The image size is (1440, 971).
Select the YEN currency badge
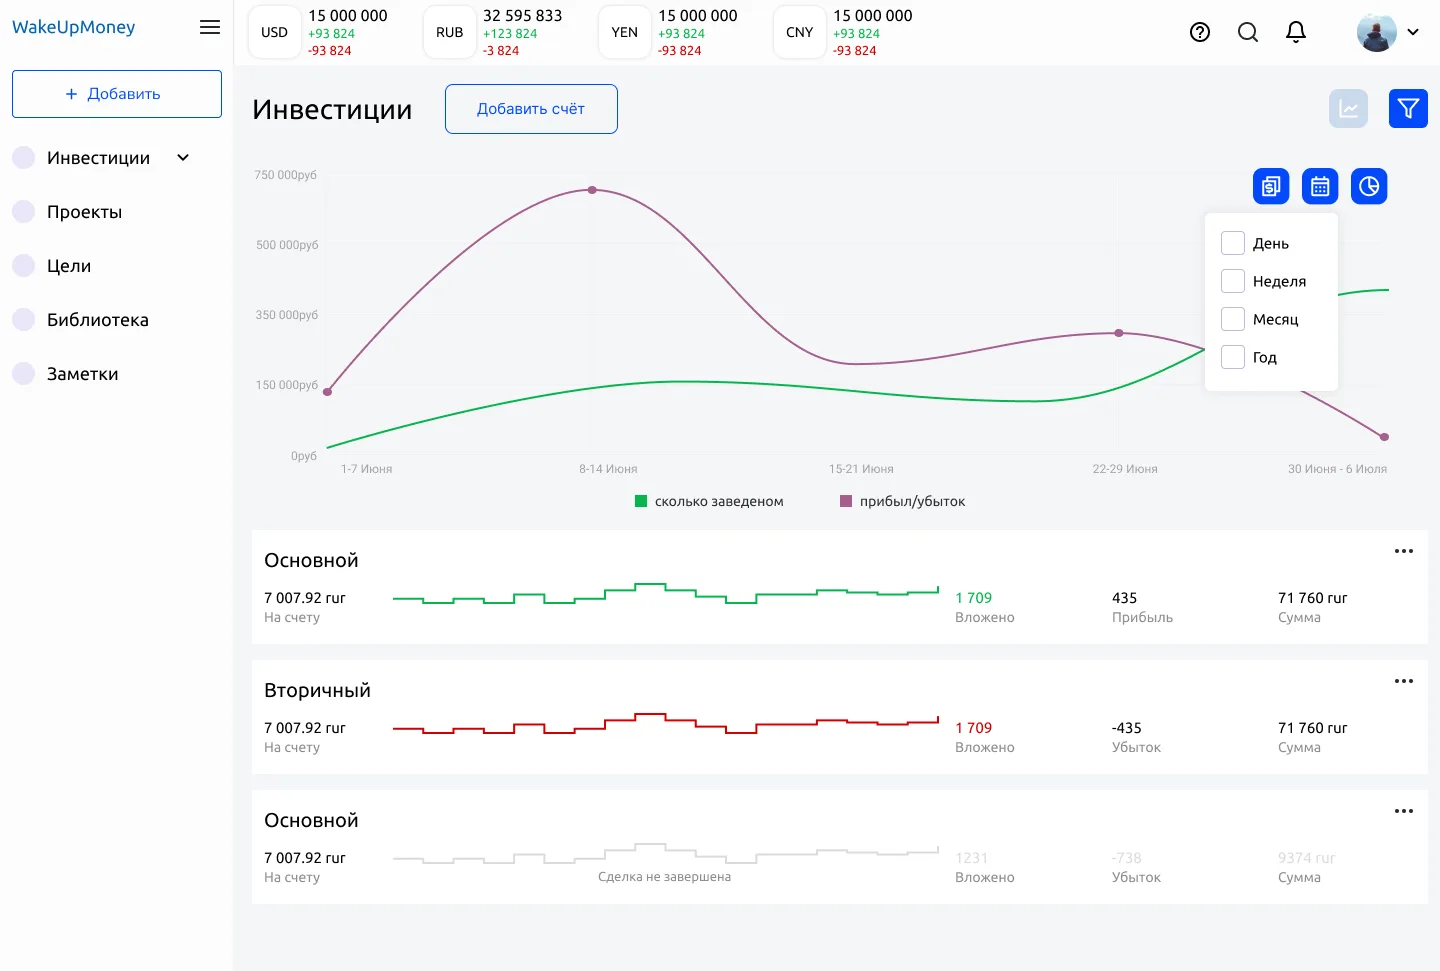[x=624, y=32]
